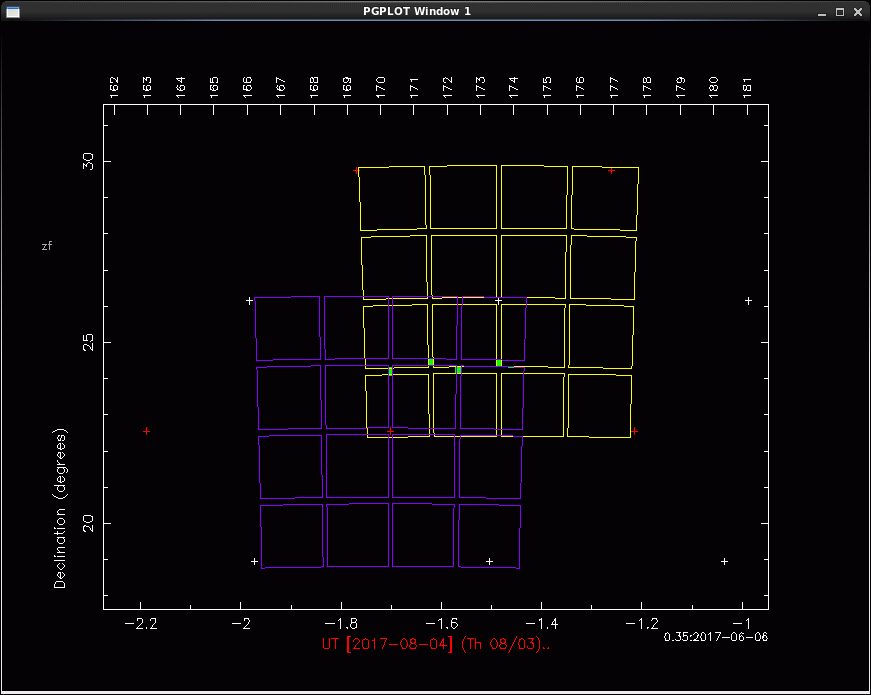Image resolution: width=871 pixels, height=695 pixels.
Task: Click the top axis label '164'
Action: pyautogui.click(x=181, y=88)
